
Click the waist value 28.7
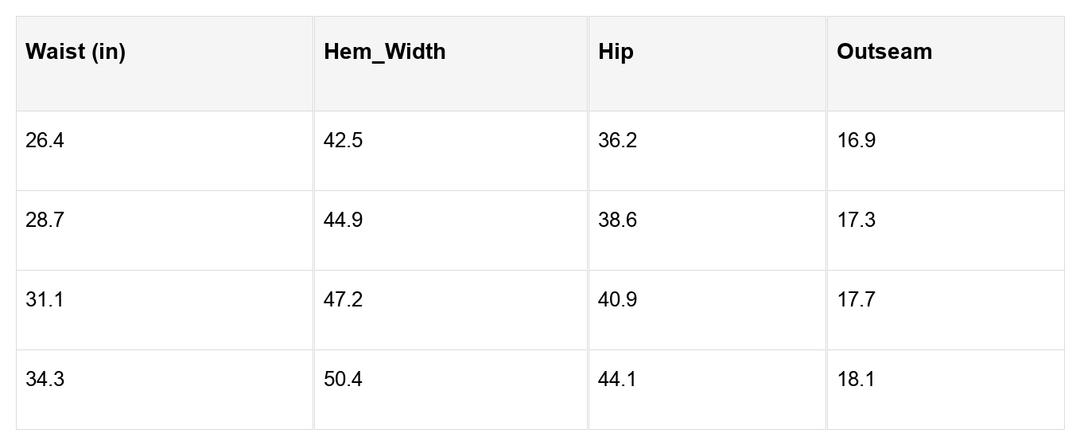coord(45,220)
